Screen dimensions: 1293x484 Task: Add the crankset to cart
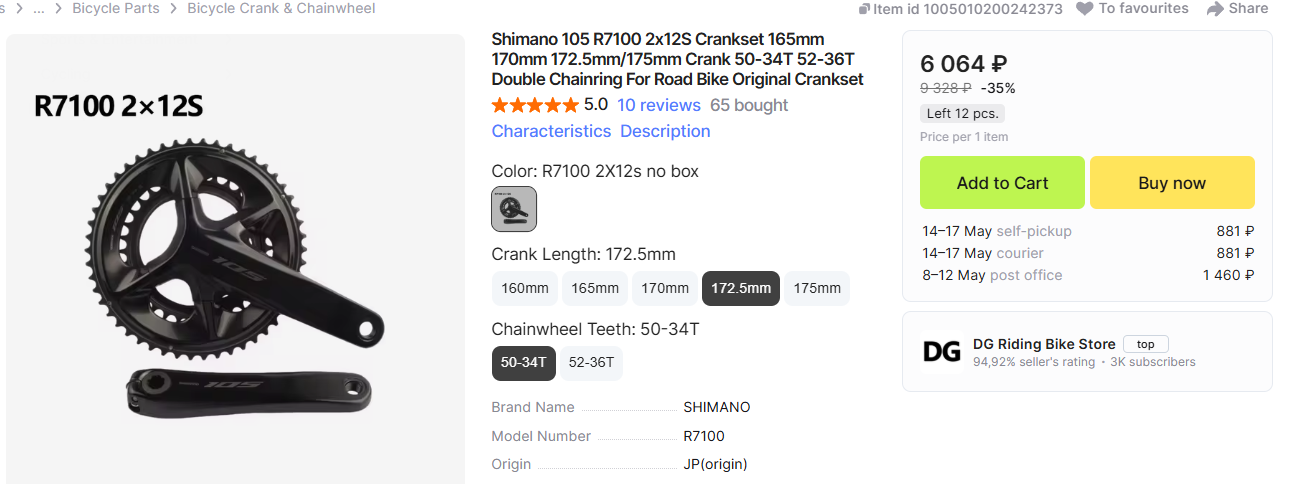pyautogui.click(x=1002, y=183)
